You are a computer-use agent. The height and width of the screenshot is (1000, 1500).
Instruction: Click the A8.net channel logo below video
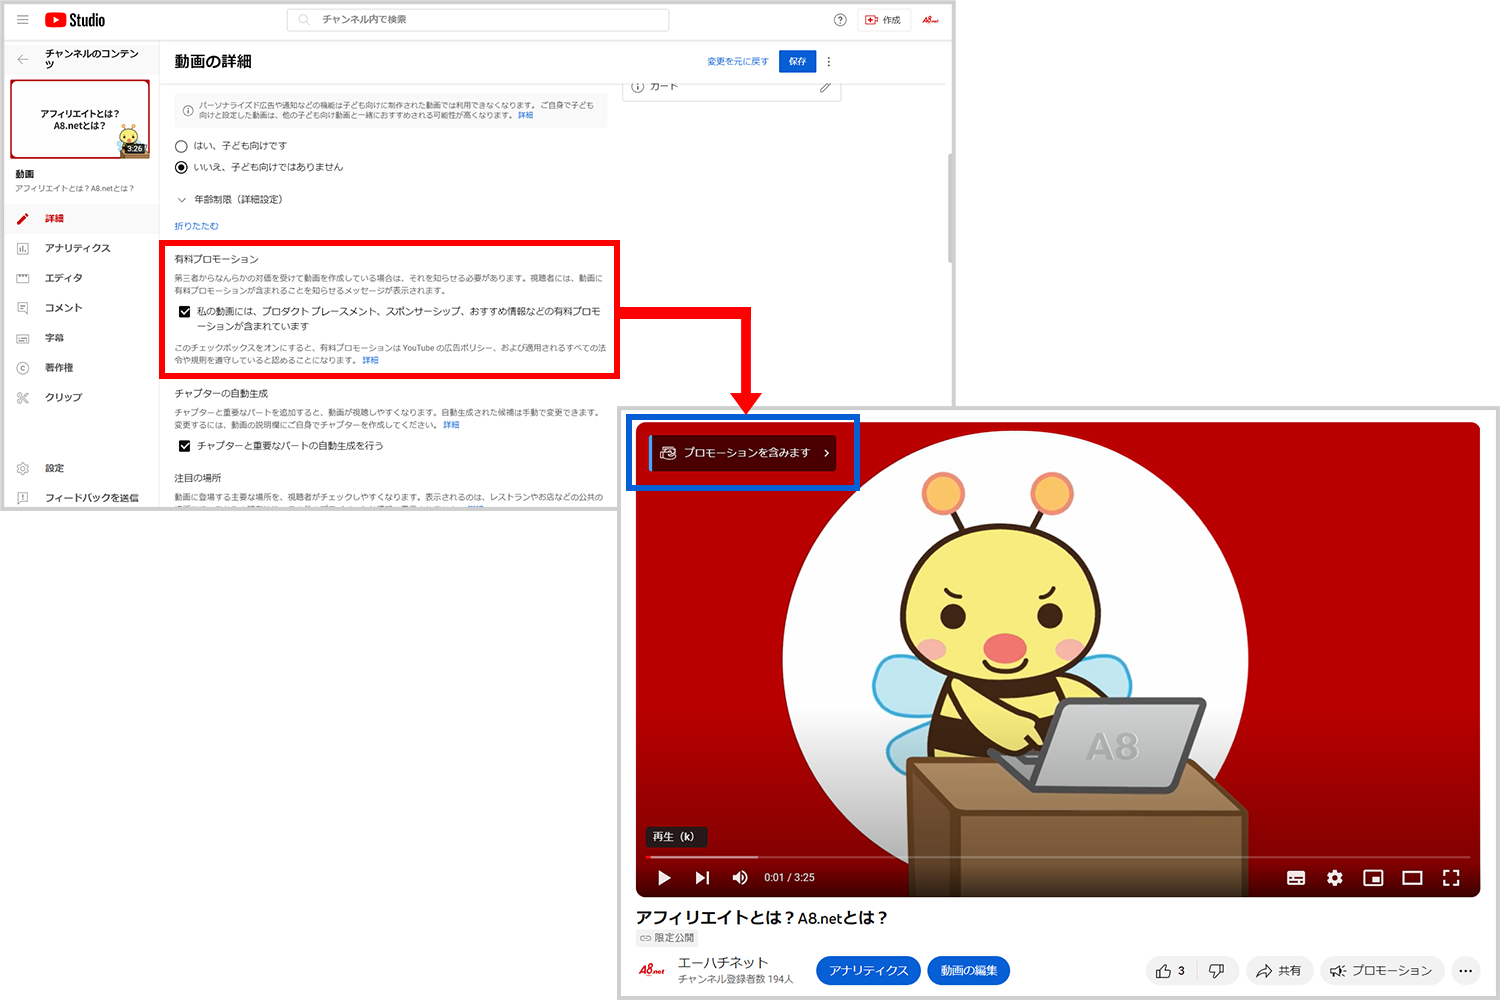[x=652, y=970]
